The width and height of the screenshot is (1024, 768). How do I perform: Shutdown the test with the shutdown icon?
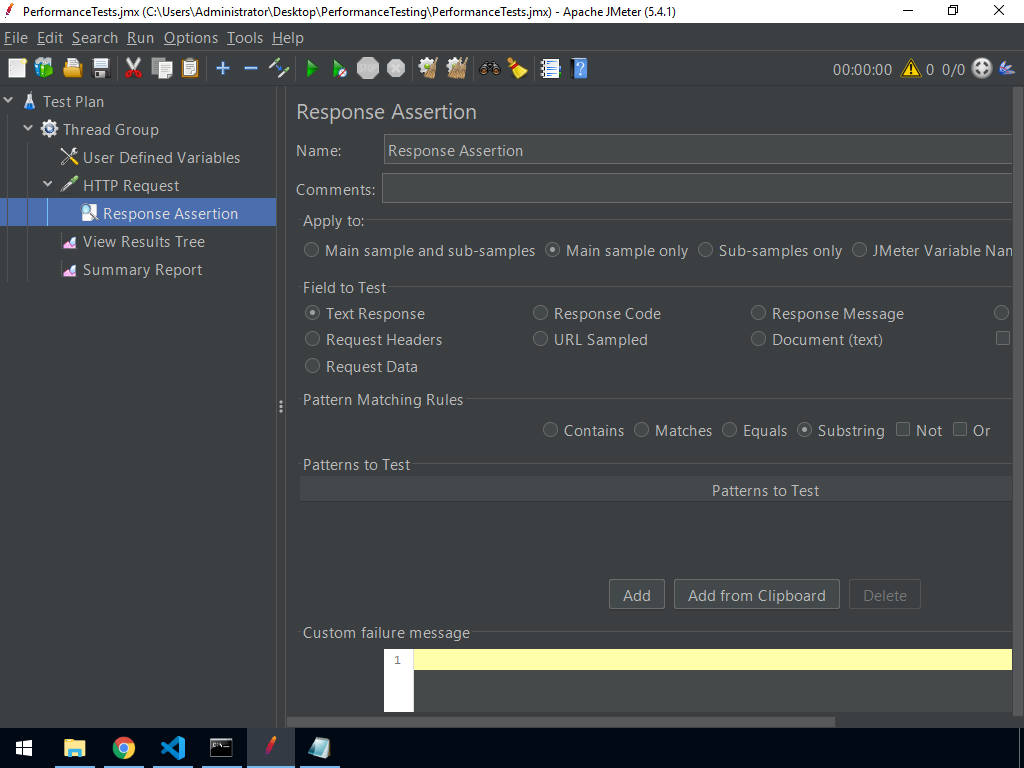pos(395,68)
